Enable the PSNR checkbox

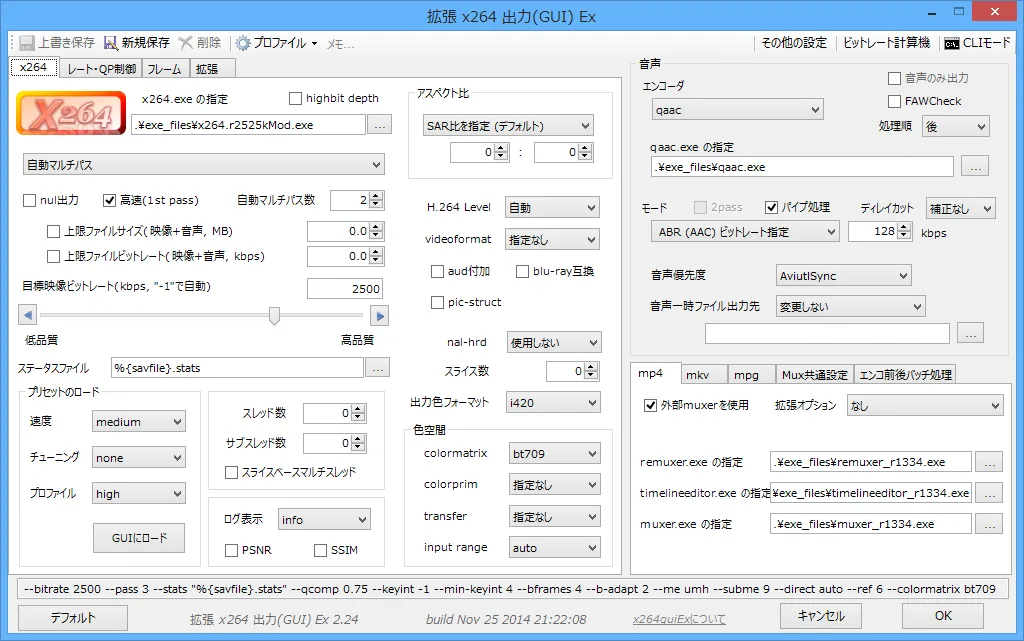click(x=231, y=550)
